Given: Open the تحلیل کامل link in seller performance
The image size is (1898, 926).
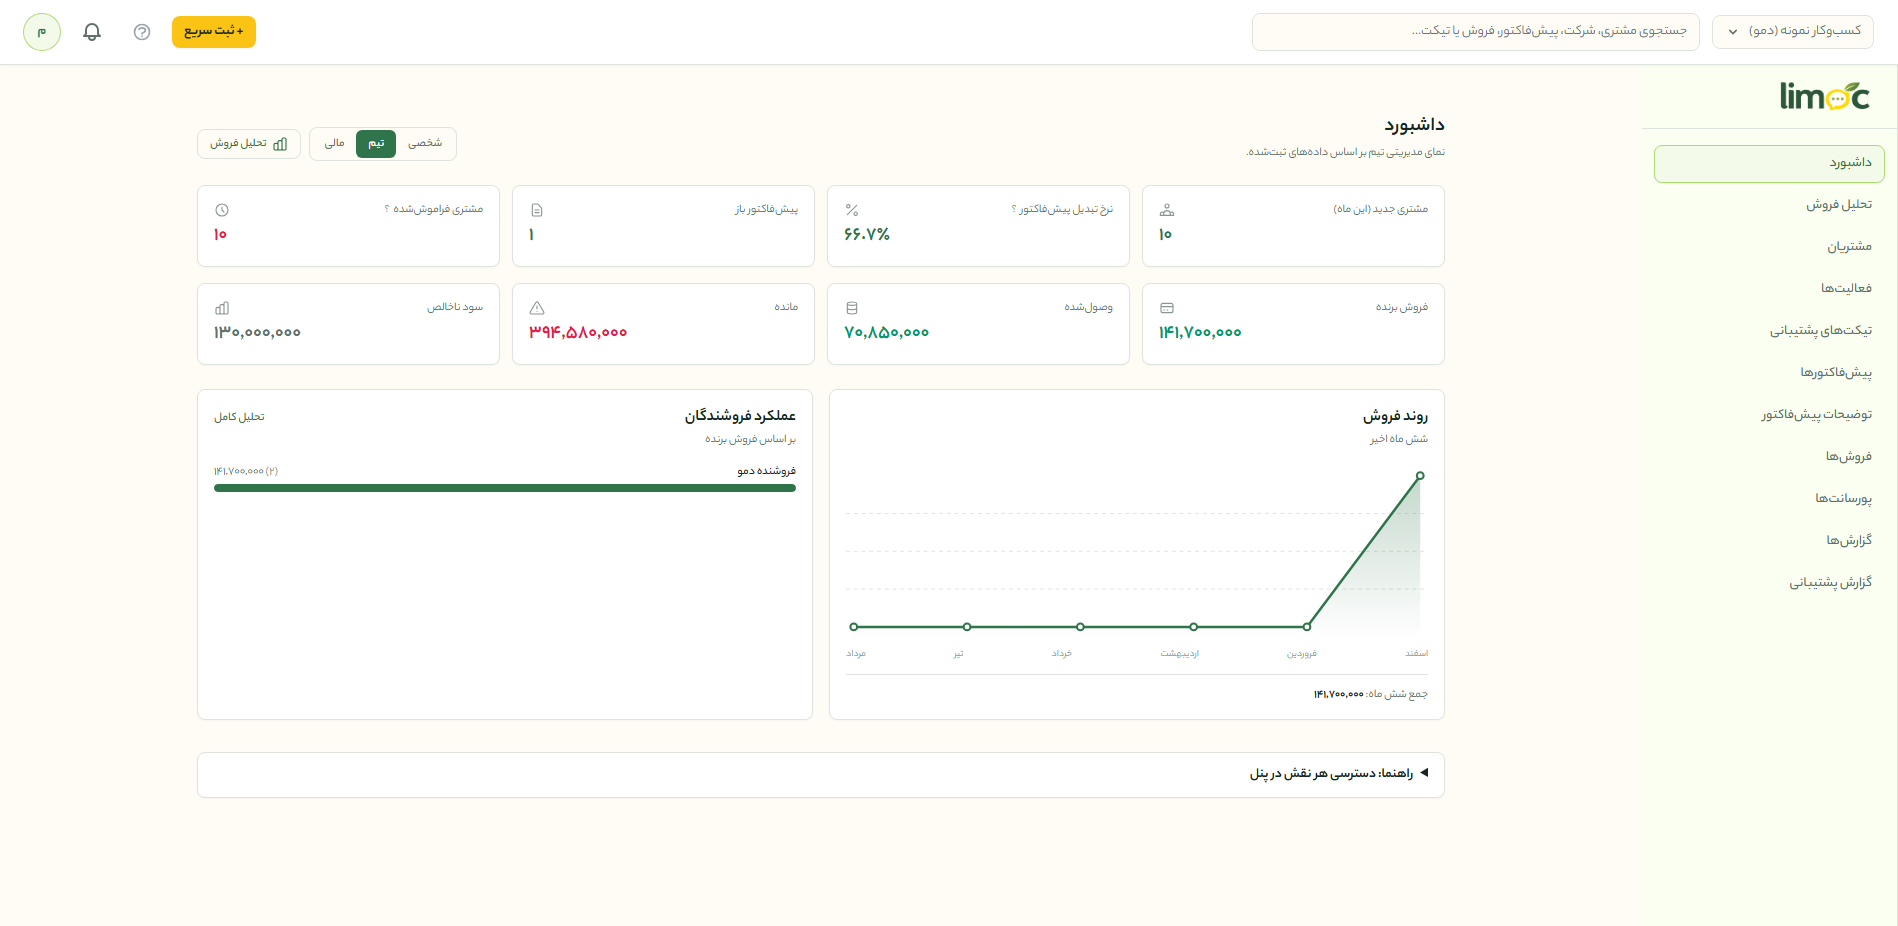Looking at the screenshot, I should (x=239, y=417).
